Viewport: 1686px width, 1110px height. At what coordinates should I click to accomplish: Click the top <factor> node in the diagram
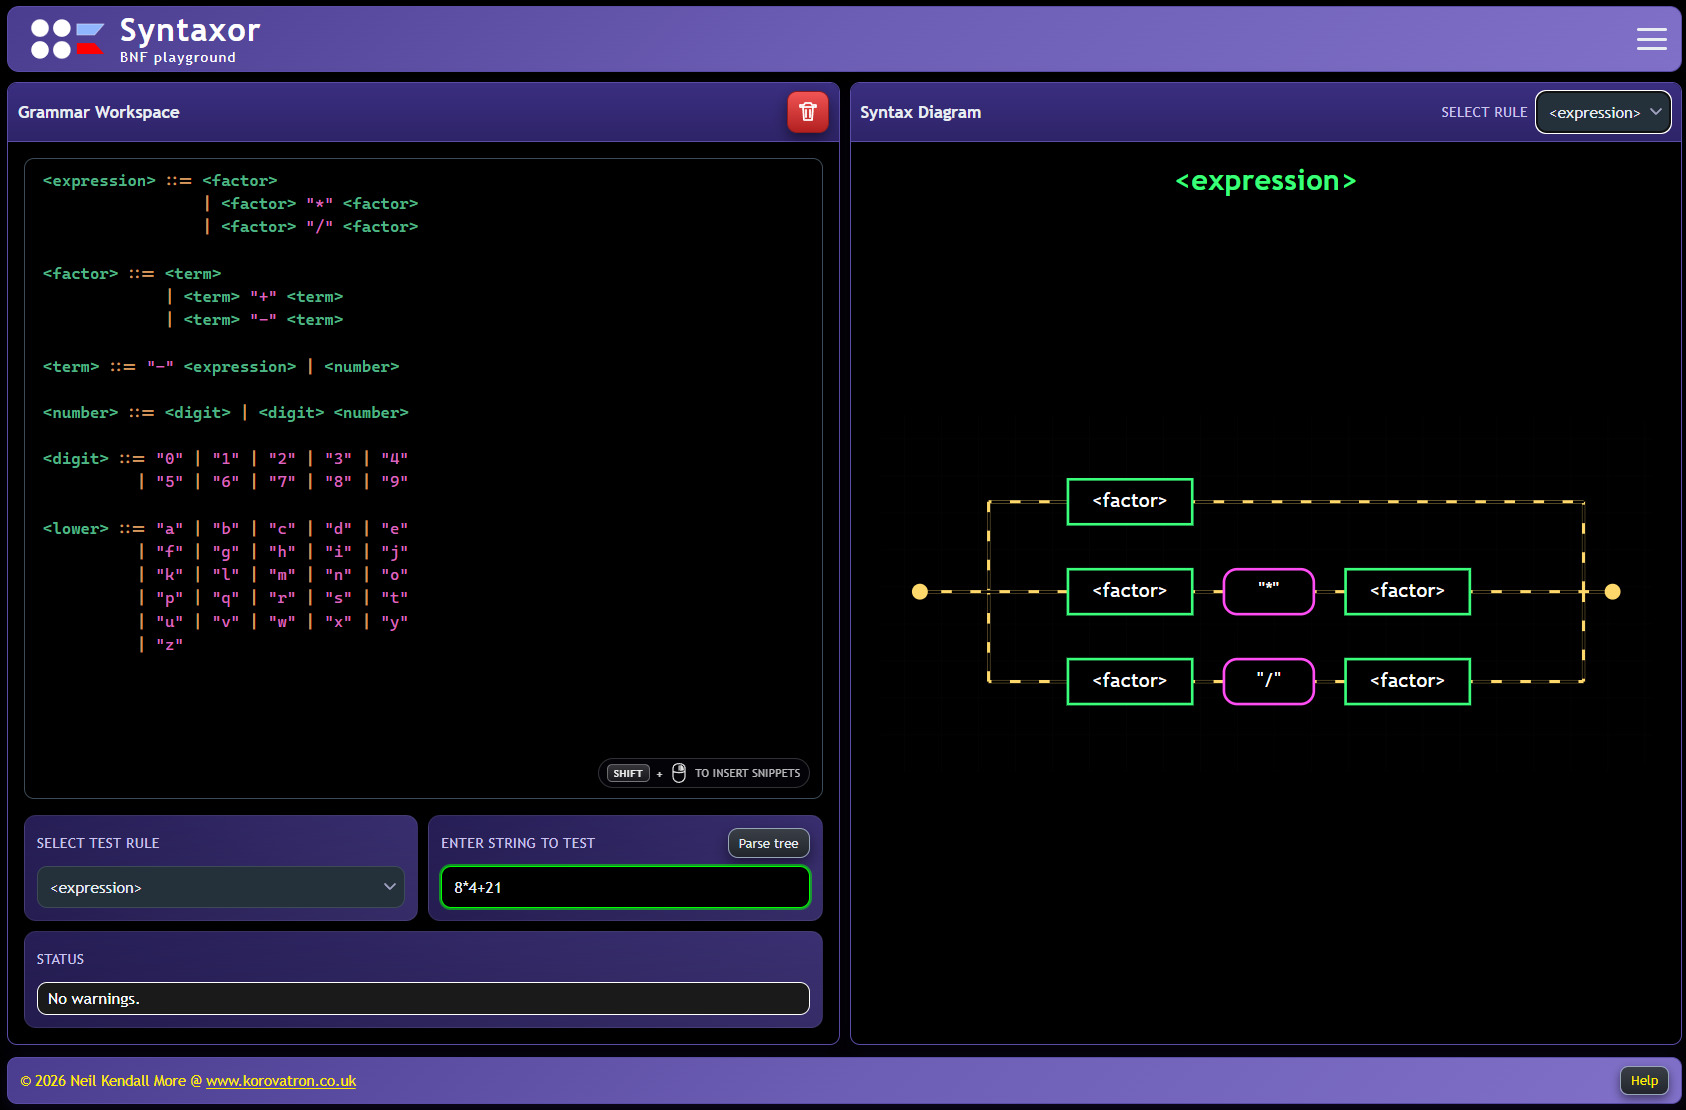click(x=1130, y=501)
